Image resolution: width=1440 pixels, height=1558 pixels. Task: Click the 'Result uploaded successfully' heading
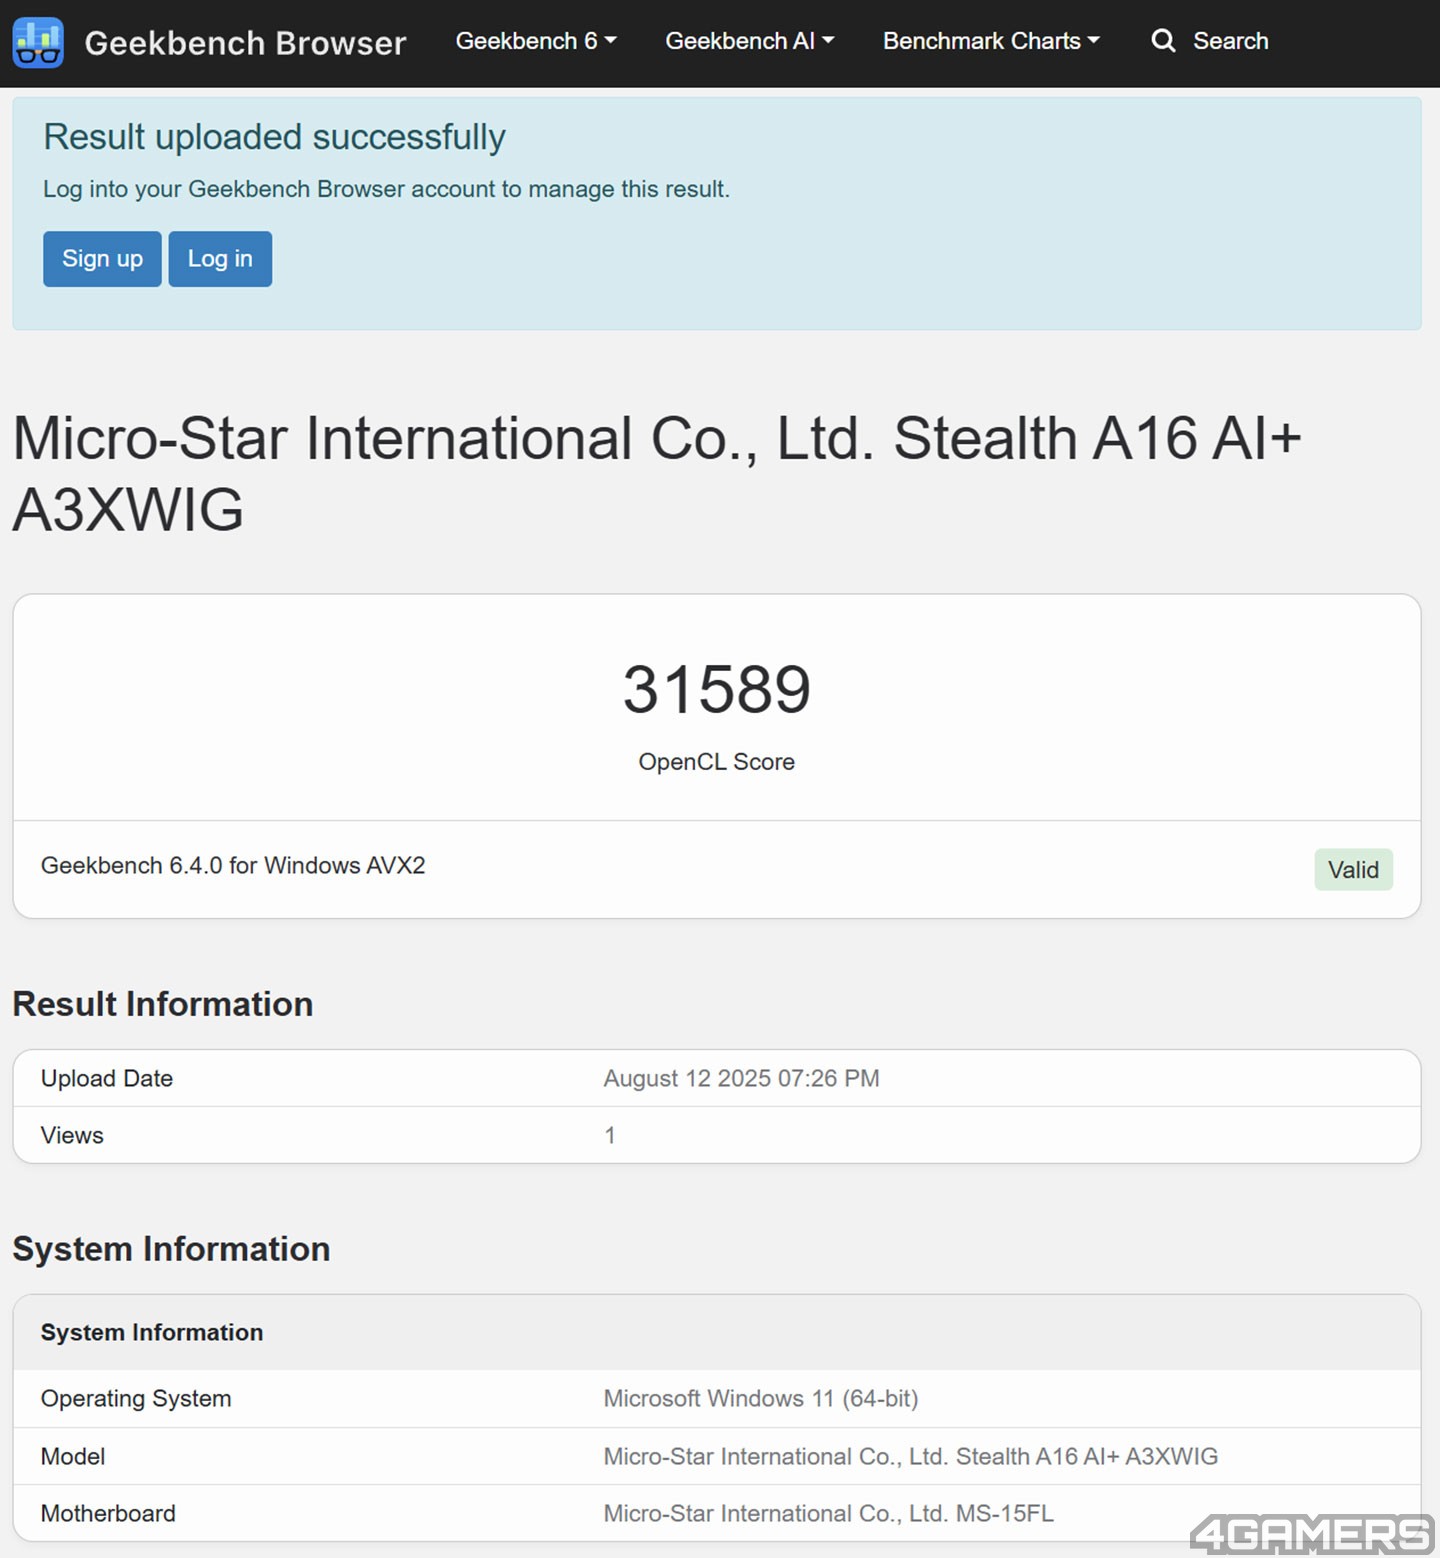[274, 137]
